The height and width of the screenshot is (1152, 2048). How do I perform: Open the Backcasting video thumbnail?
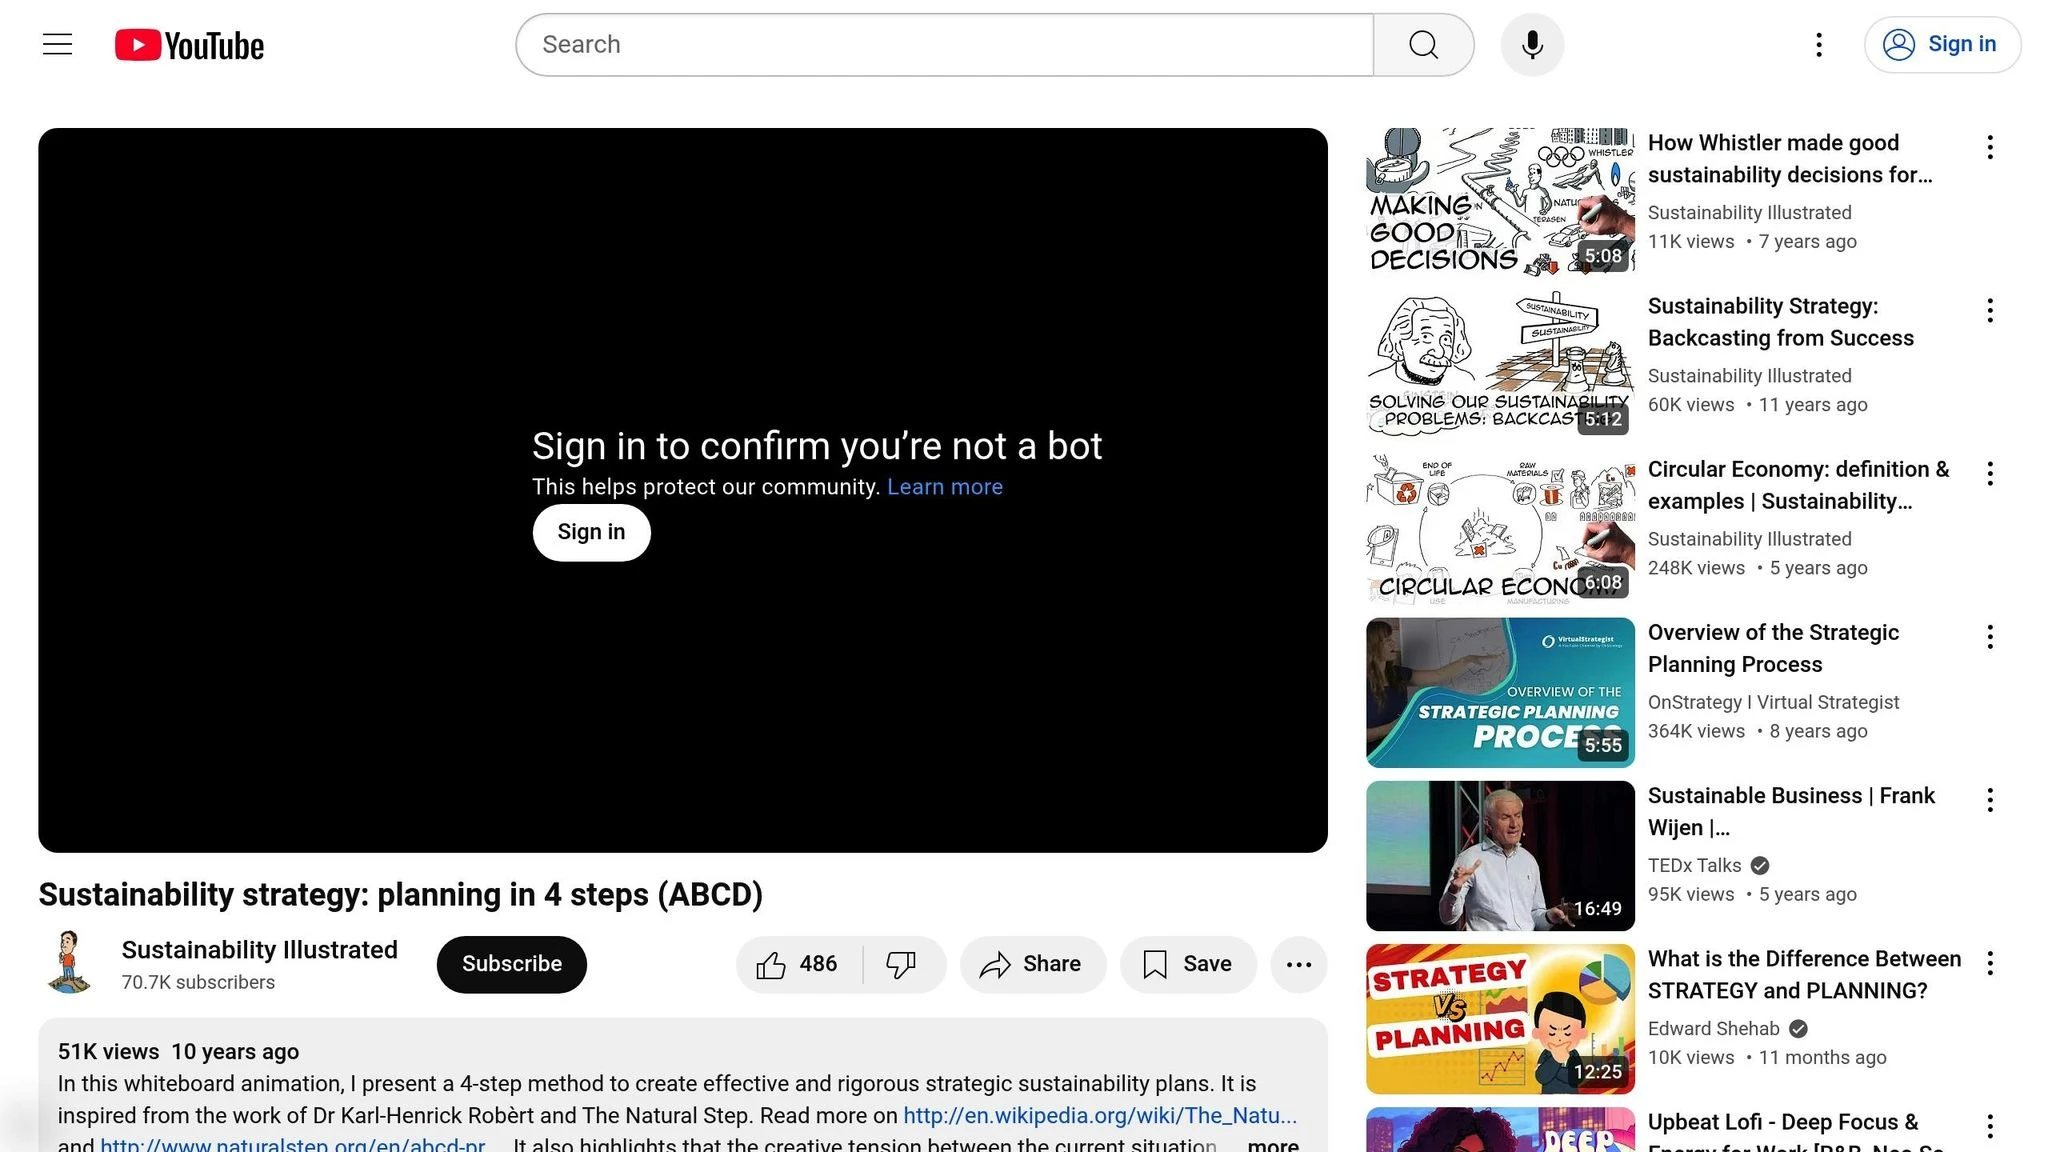(x=1500, y=365)
